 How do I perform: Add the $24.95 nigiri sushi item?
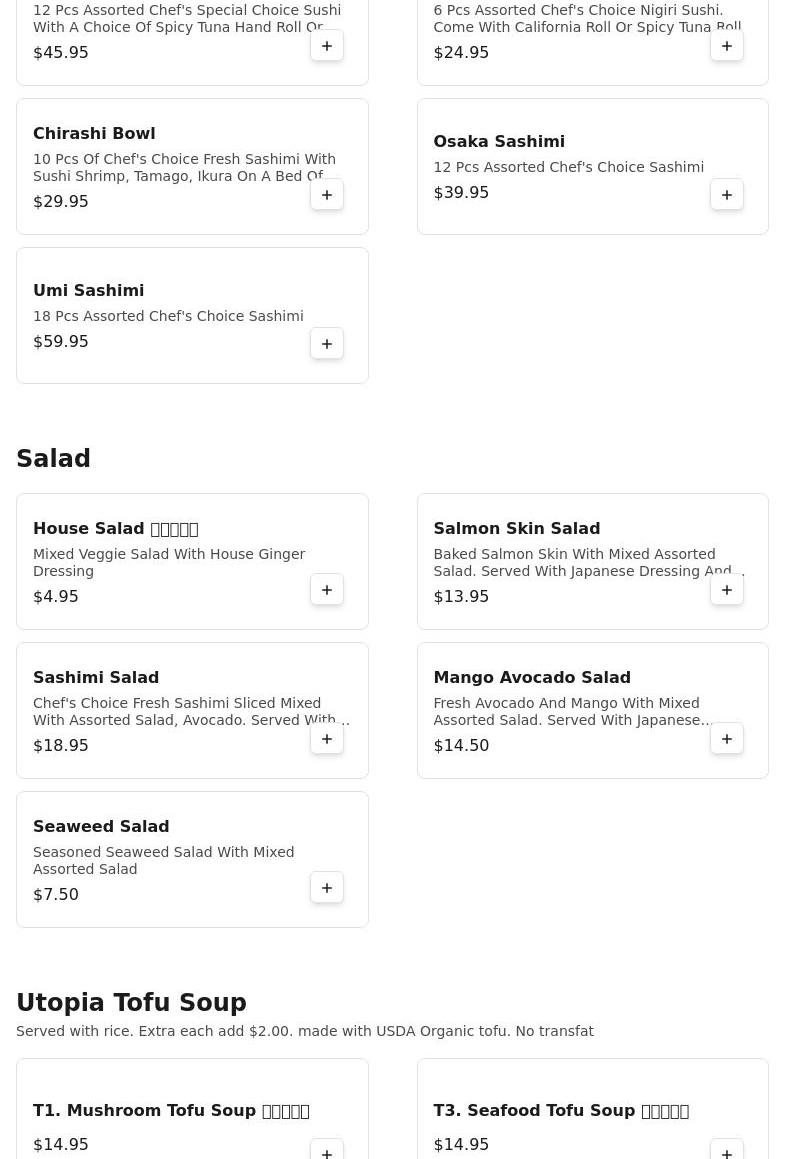click(727, 46)
